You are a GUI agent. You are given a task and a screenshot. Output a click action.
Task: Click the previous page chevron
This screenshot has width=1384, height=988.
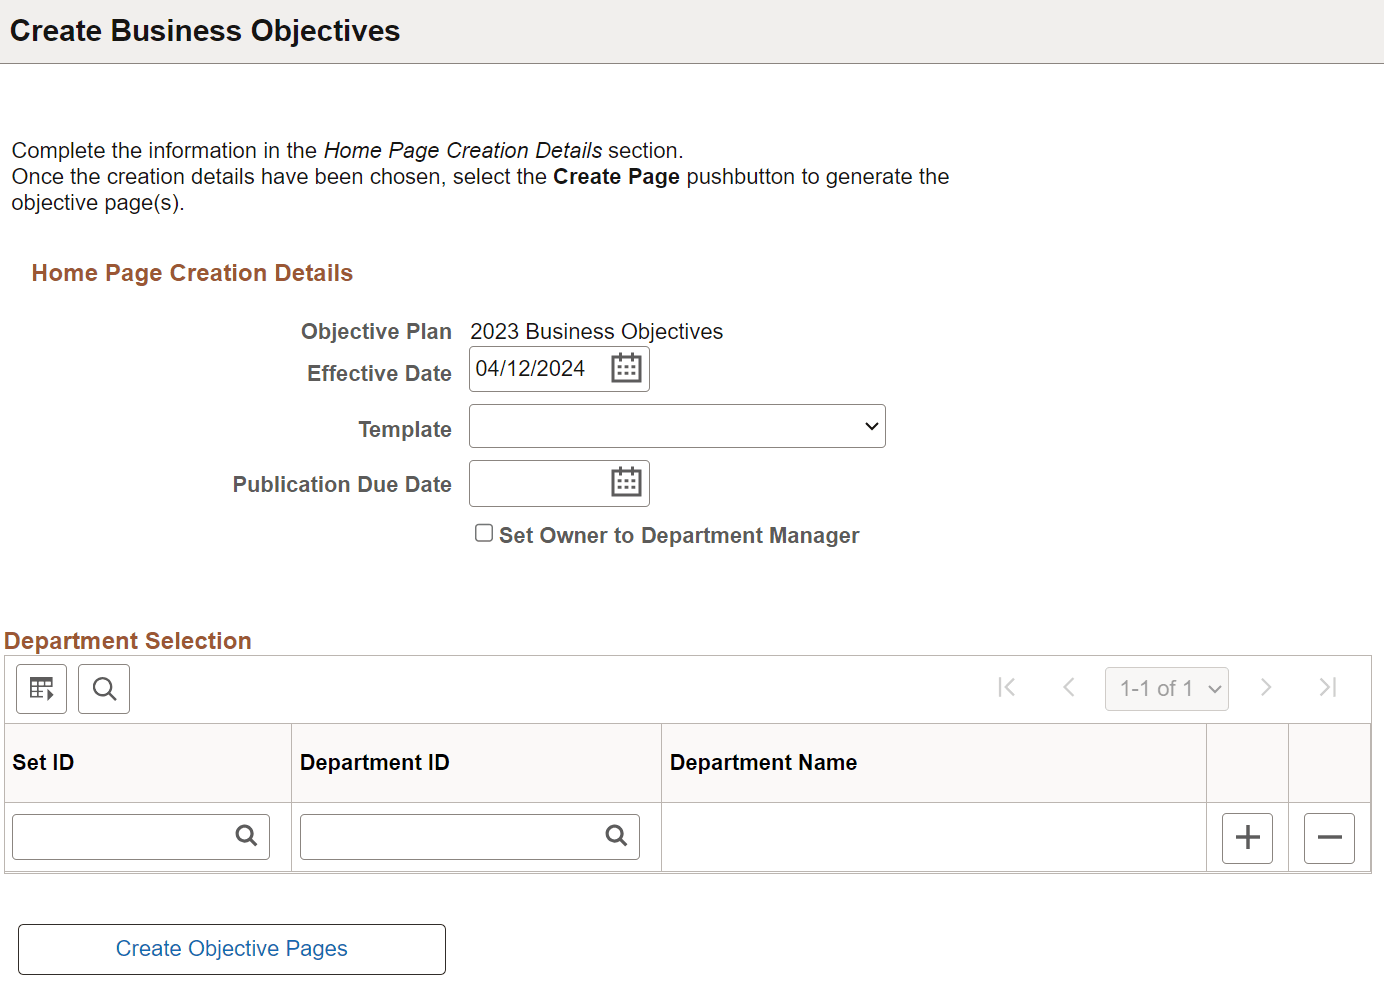point(1068,688)
